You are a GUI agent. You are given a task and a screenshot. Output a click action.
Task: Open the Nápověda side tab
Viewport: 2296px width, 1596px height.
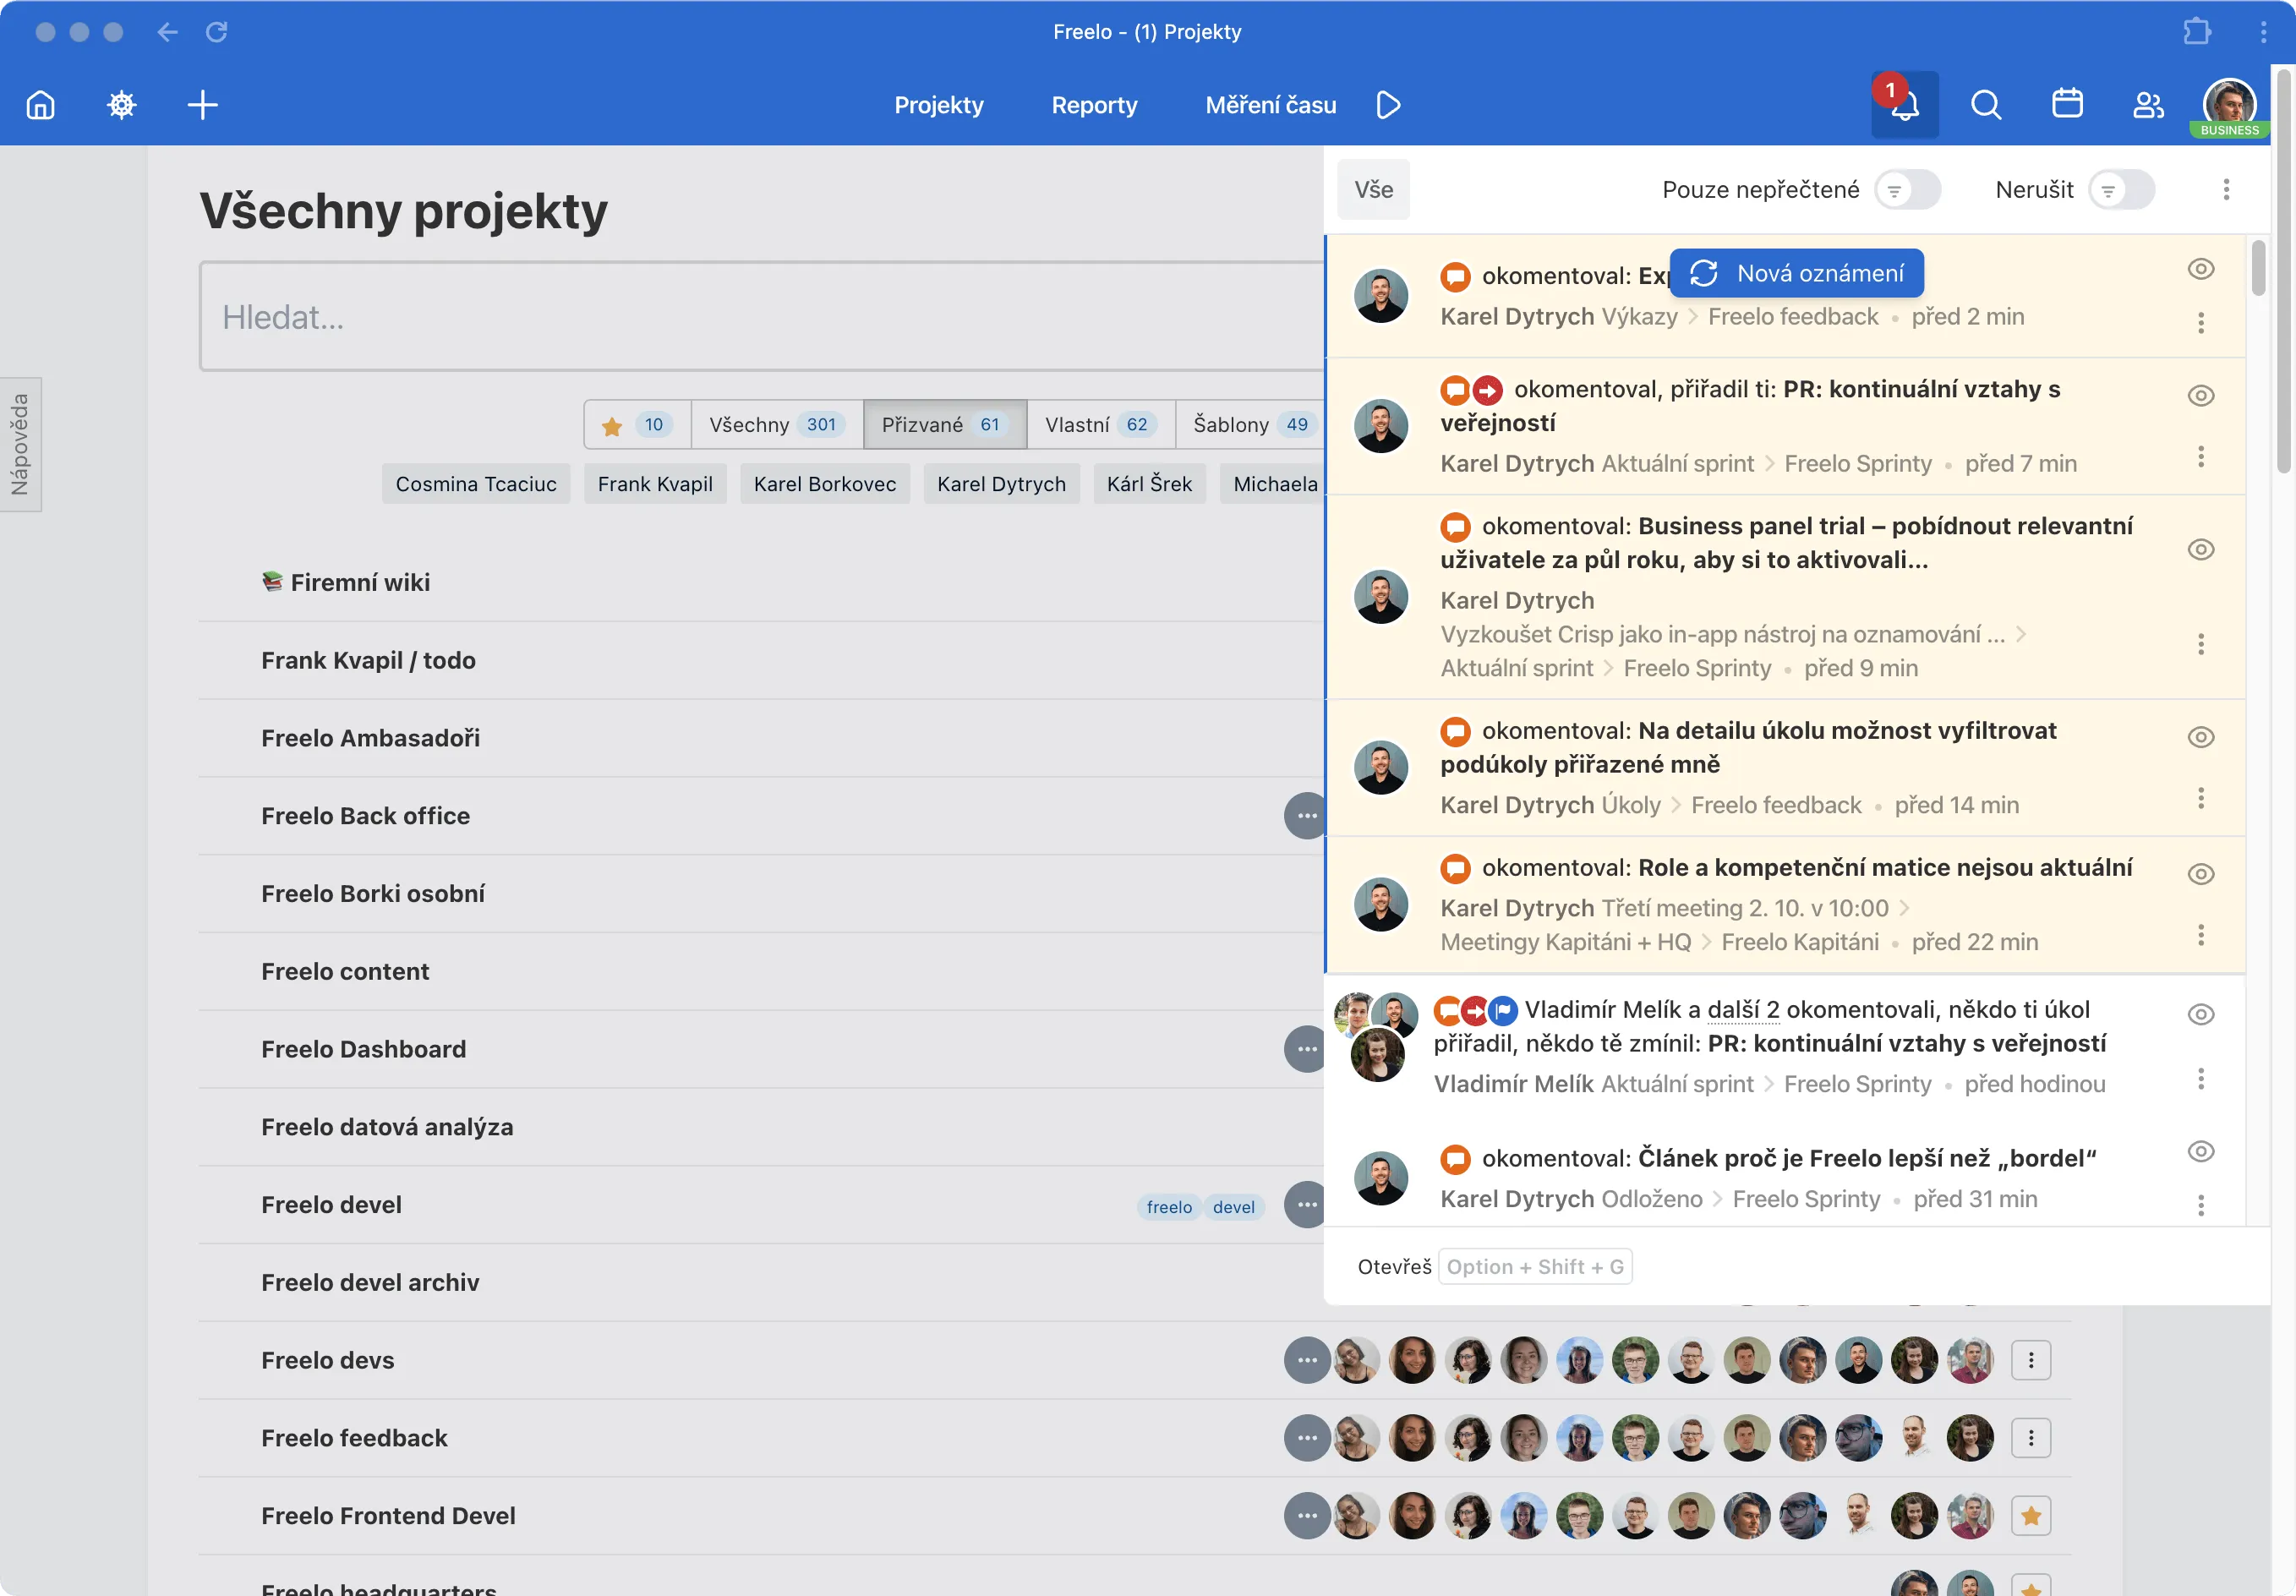[20, 445]
